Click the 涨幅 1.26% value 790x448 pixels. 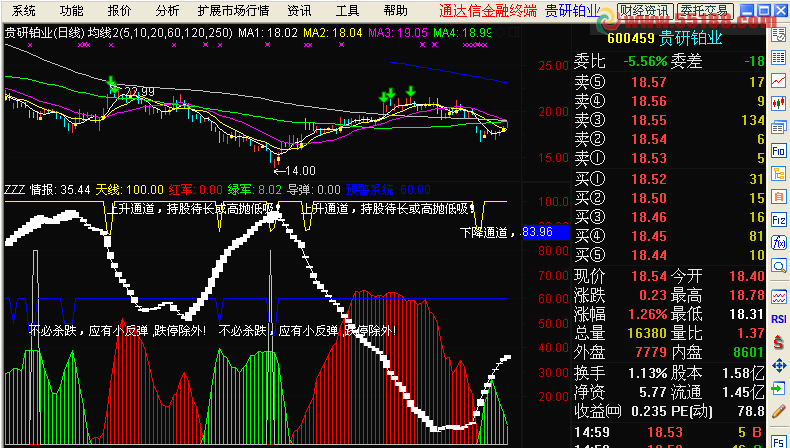click(x=647, y=314)
